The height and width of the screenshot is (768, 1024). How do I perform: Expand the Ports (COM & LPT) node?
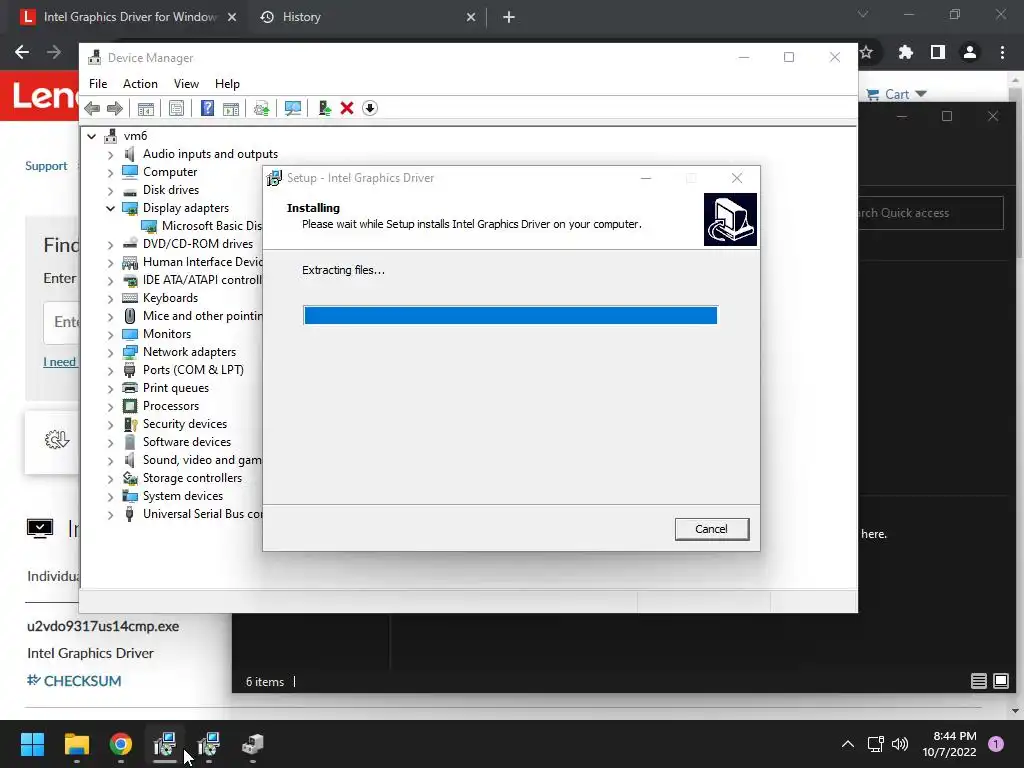110,371
